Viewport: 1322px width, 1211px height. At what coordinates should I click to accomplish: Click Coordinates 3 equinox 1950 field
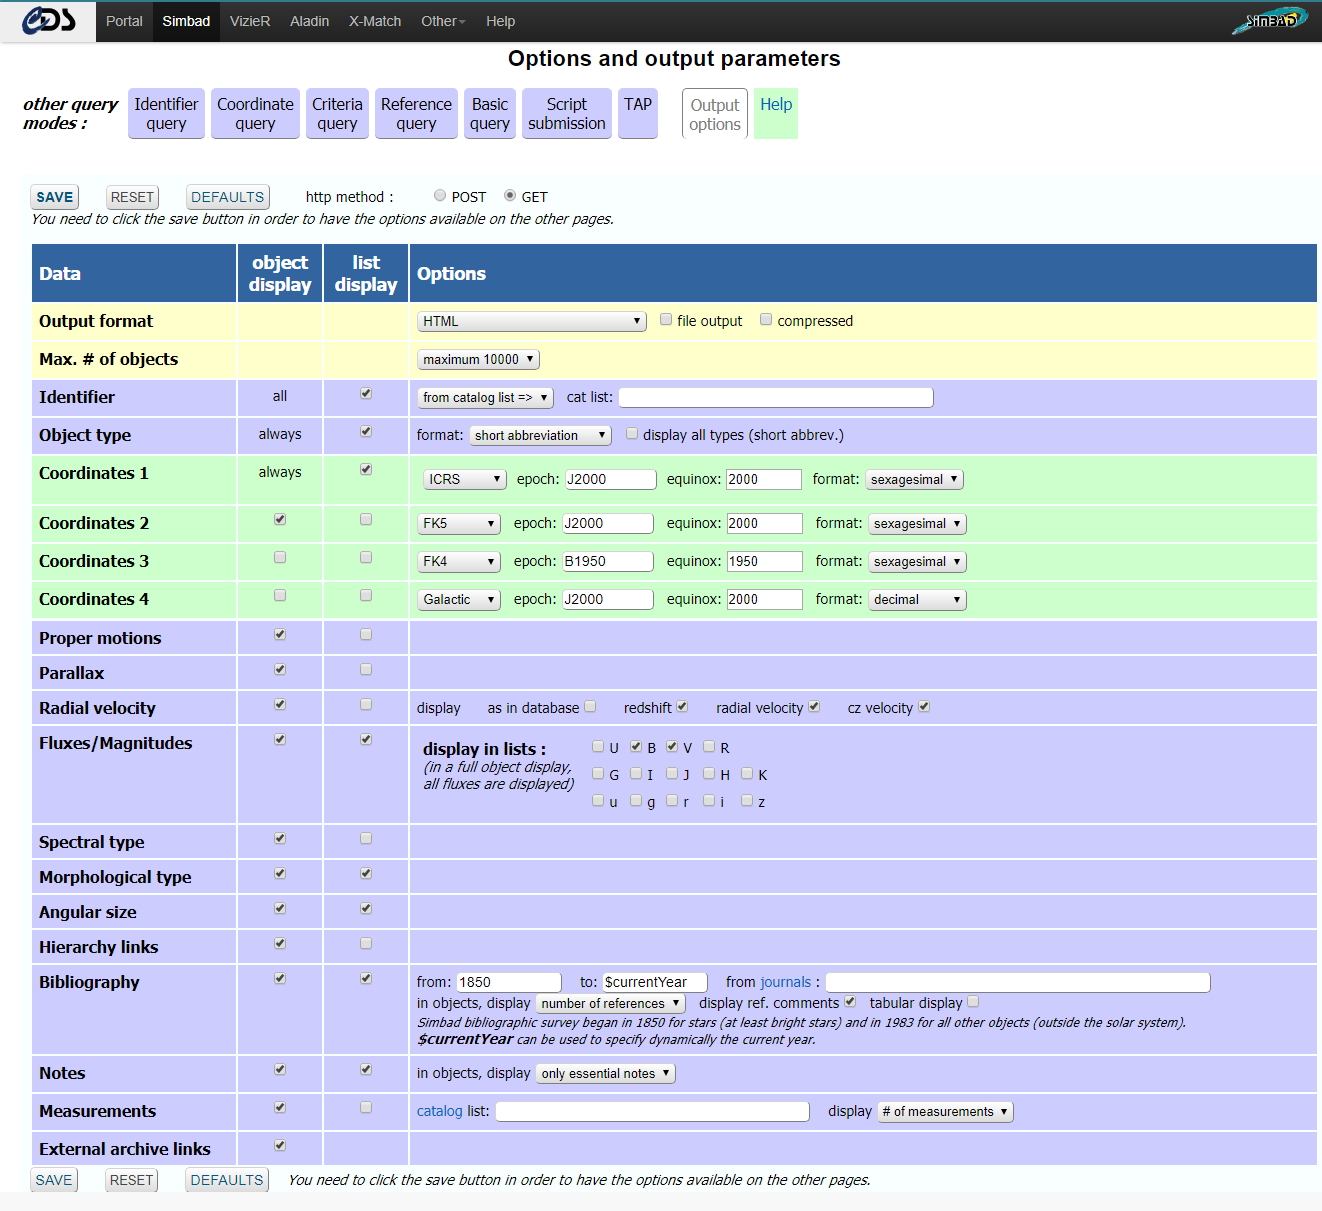(764, 561)
